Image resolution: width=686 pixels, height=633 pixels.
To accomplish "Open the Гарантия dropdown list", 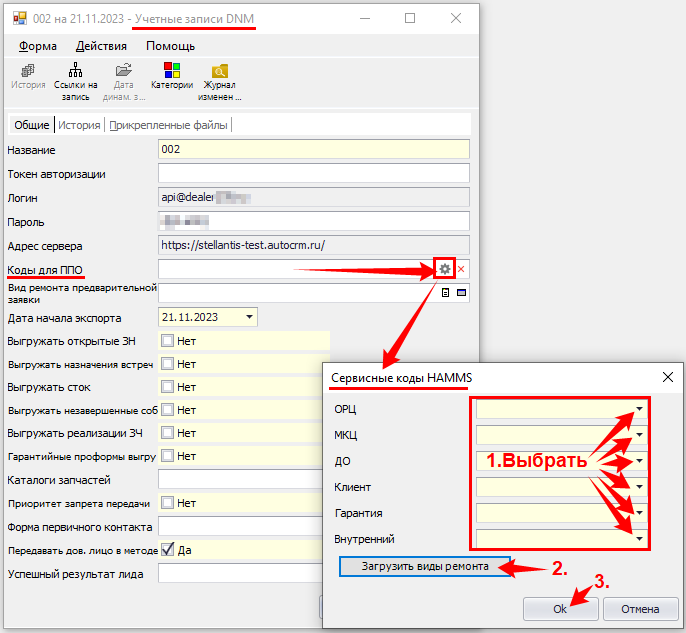I will 639,513.
